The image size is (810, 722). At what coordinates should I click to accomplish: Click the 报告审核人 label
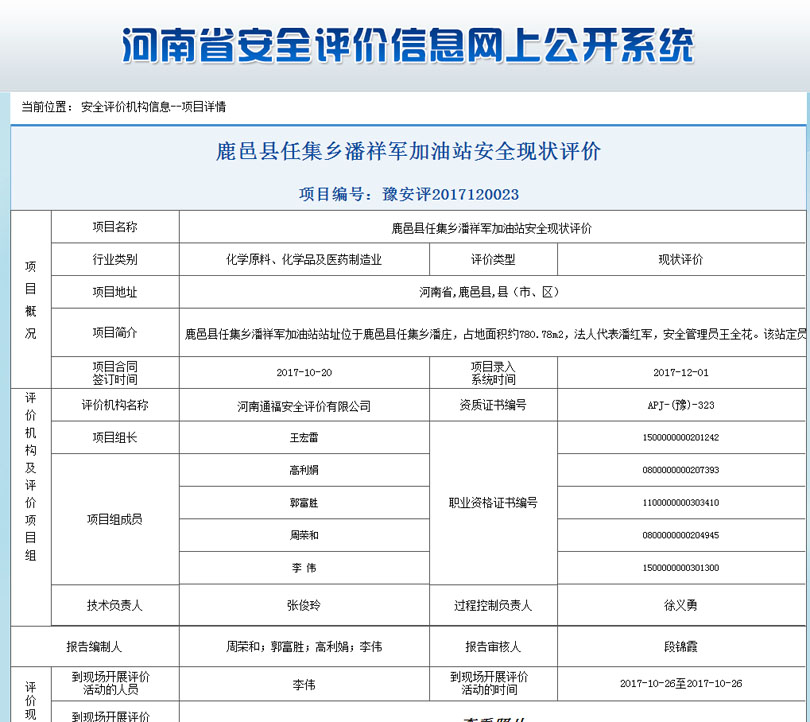[x=493, y=646]
